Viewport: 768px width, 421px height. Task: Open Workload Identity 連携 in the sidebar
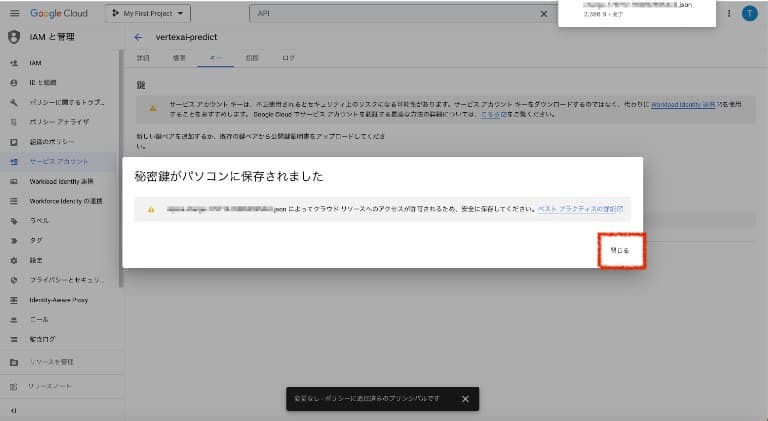(x=59, y=181)
